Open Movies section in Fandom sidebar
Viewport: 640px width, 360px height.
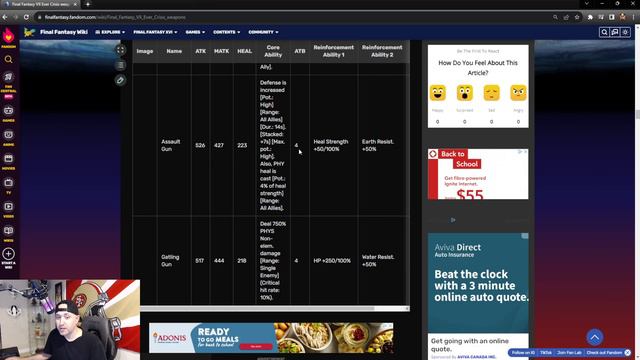(9, 161)
